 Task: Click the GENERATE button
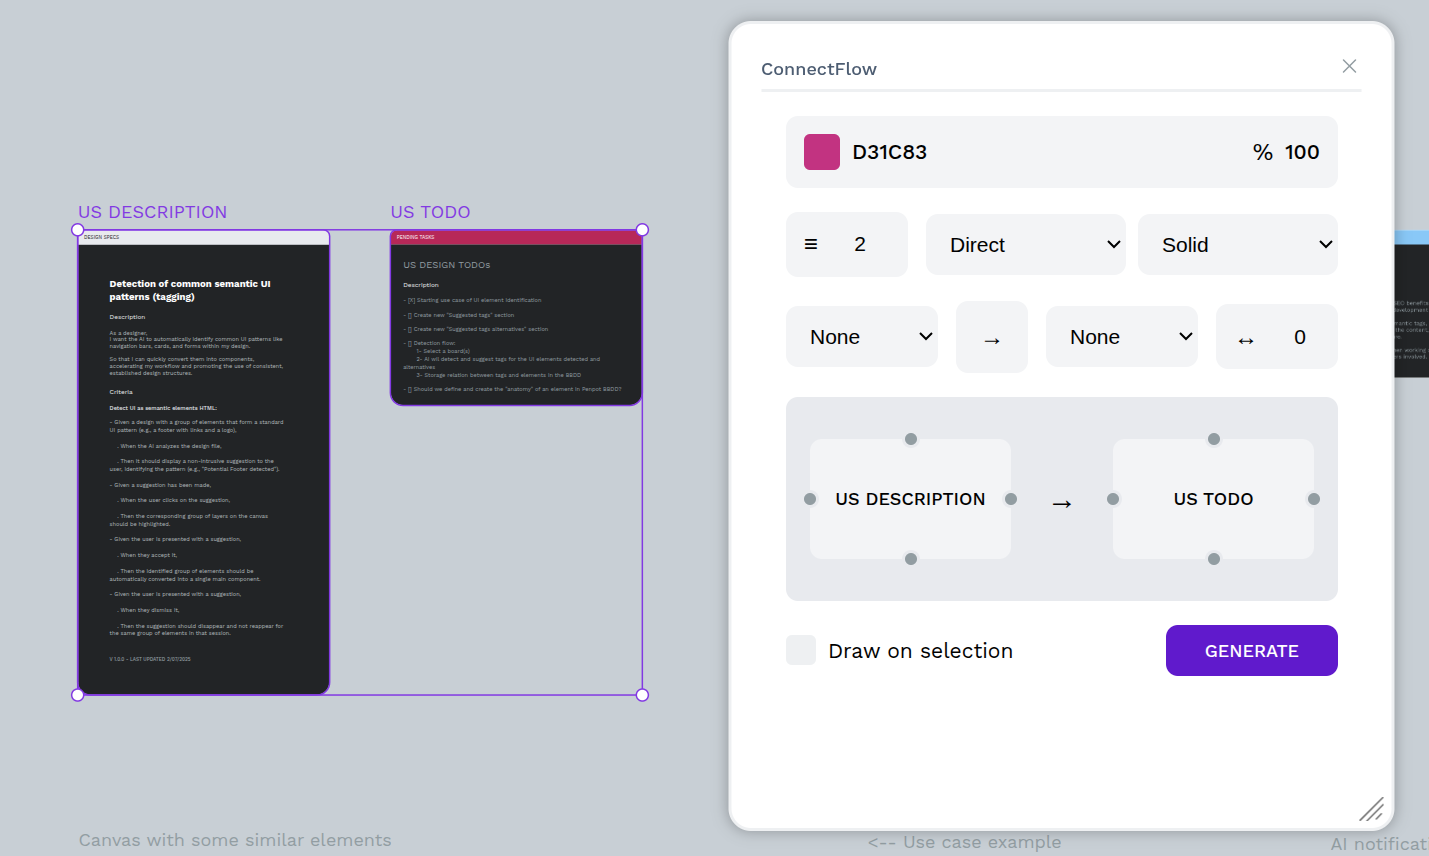point(1252,650)
